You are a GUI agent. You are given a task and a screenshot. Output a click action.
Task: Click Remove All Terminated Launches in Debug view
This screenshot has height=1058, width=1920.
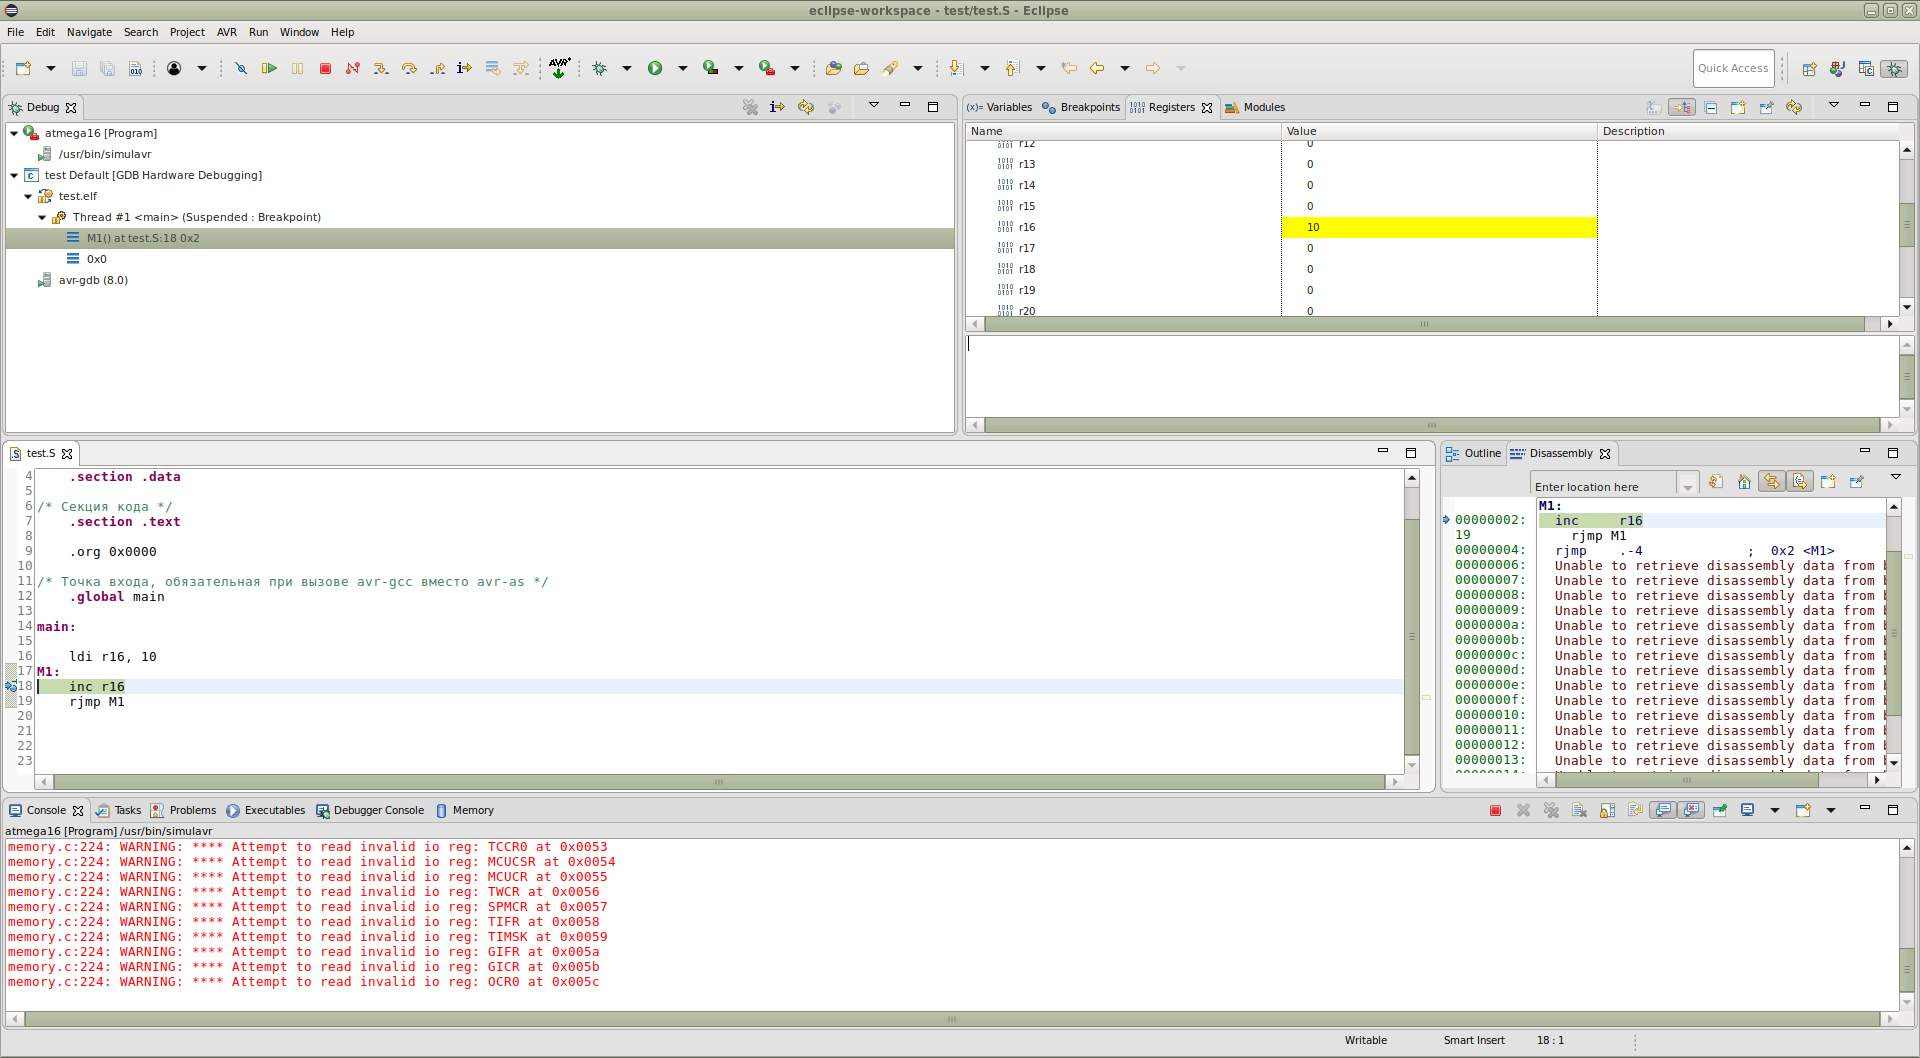tap(750, 107)
